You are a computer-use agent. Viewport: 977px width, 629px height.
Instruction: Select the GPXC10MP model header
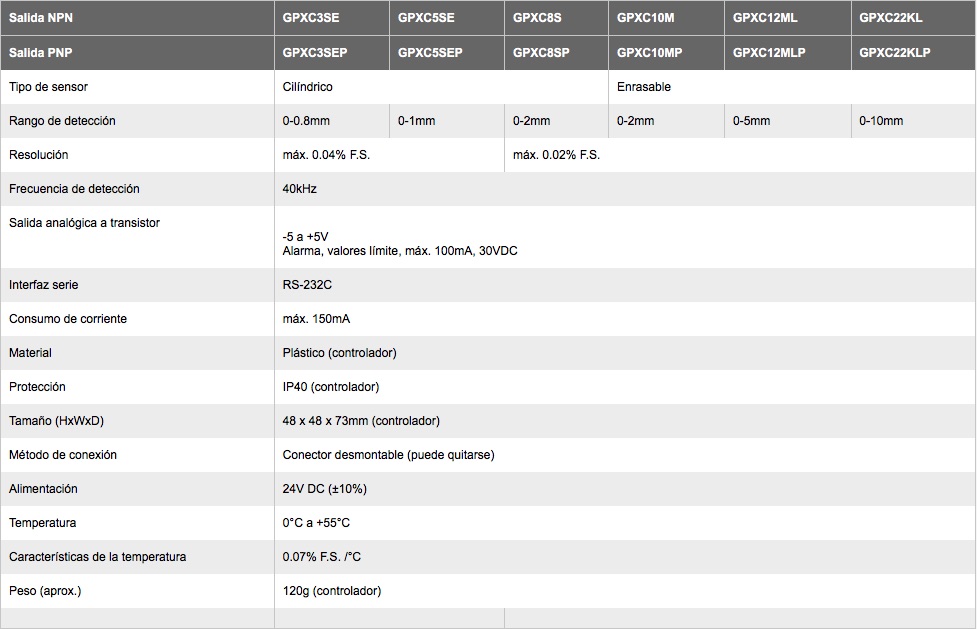[666, 52]
